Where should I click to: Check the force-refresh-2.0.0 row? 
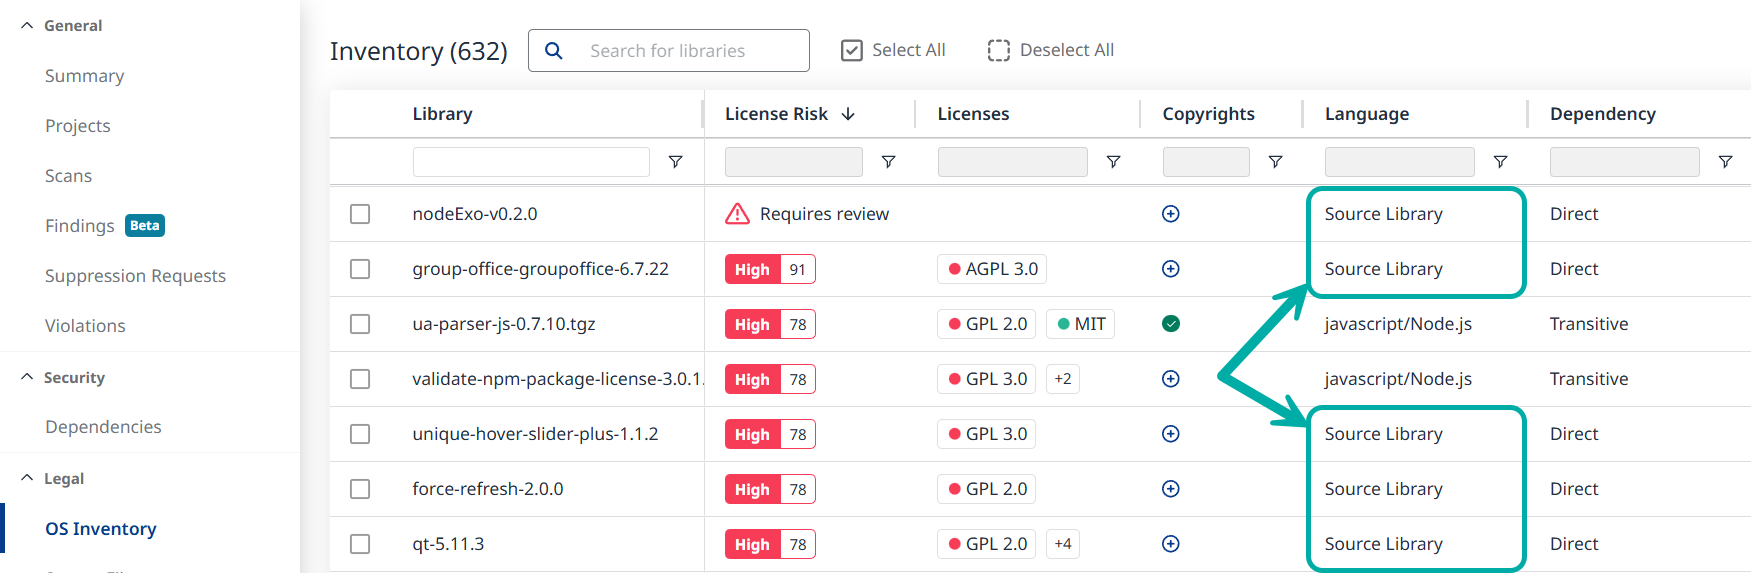click(x=360, y=489)
